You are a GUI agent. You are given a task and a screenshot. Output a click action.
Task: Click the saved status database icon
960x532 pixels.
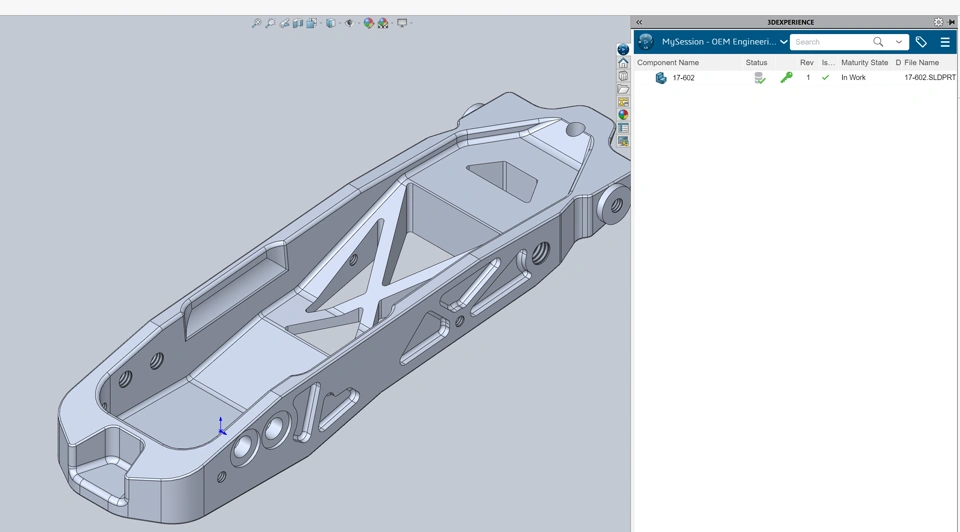pos(759,78)
